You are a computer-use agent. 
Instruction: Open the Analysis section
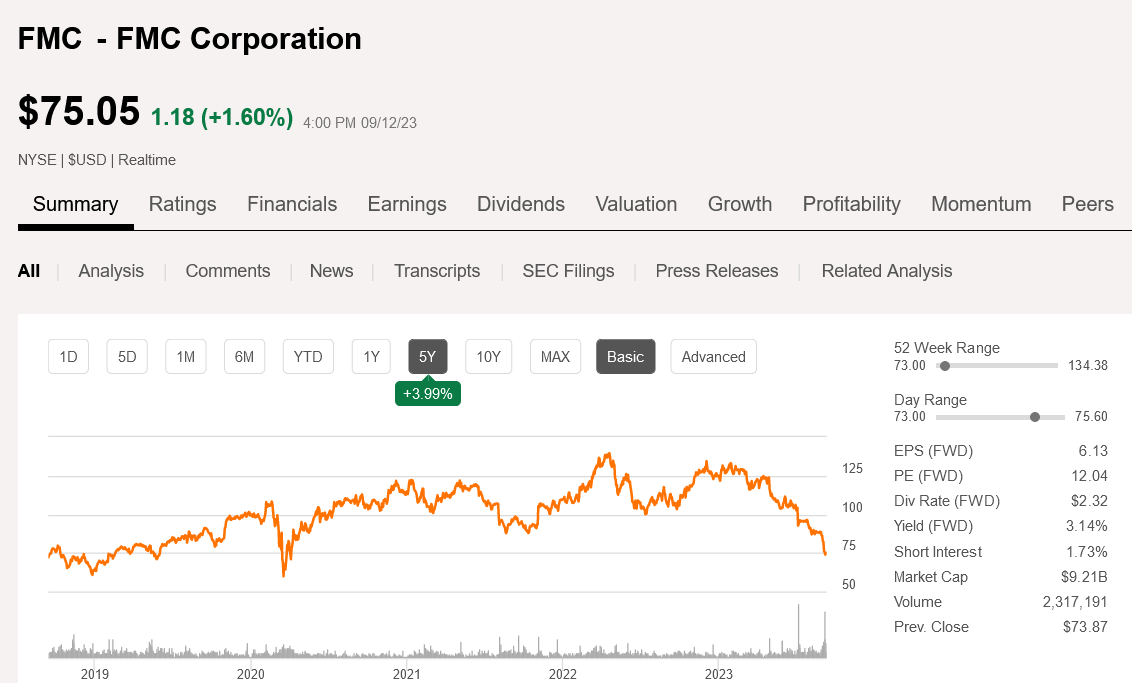[x=110, y=270]
